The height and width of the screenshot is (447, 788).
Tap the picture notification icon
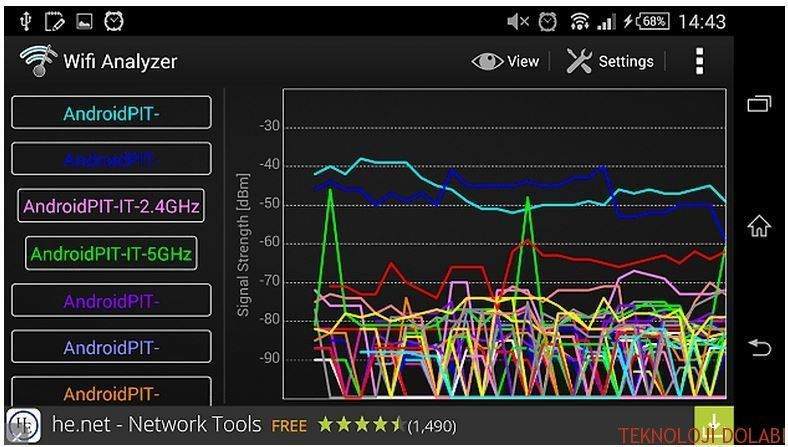coord(84,21)
